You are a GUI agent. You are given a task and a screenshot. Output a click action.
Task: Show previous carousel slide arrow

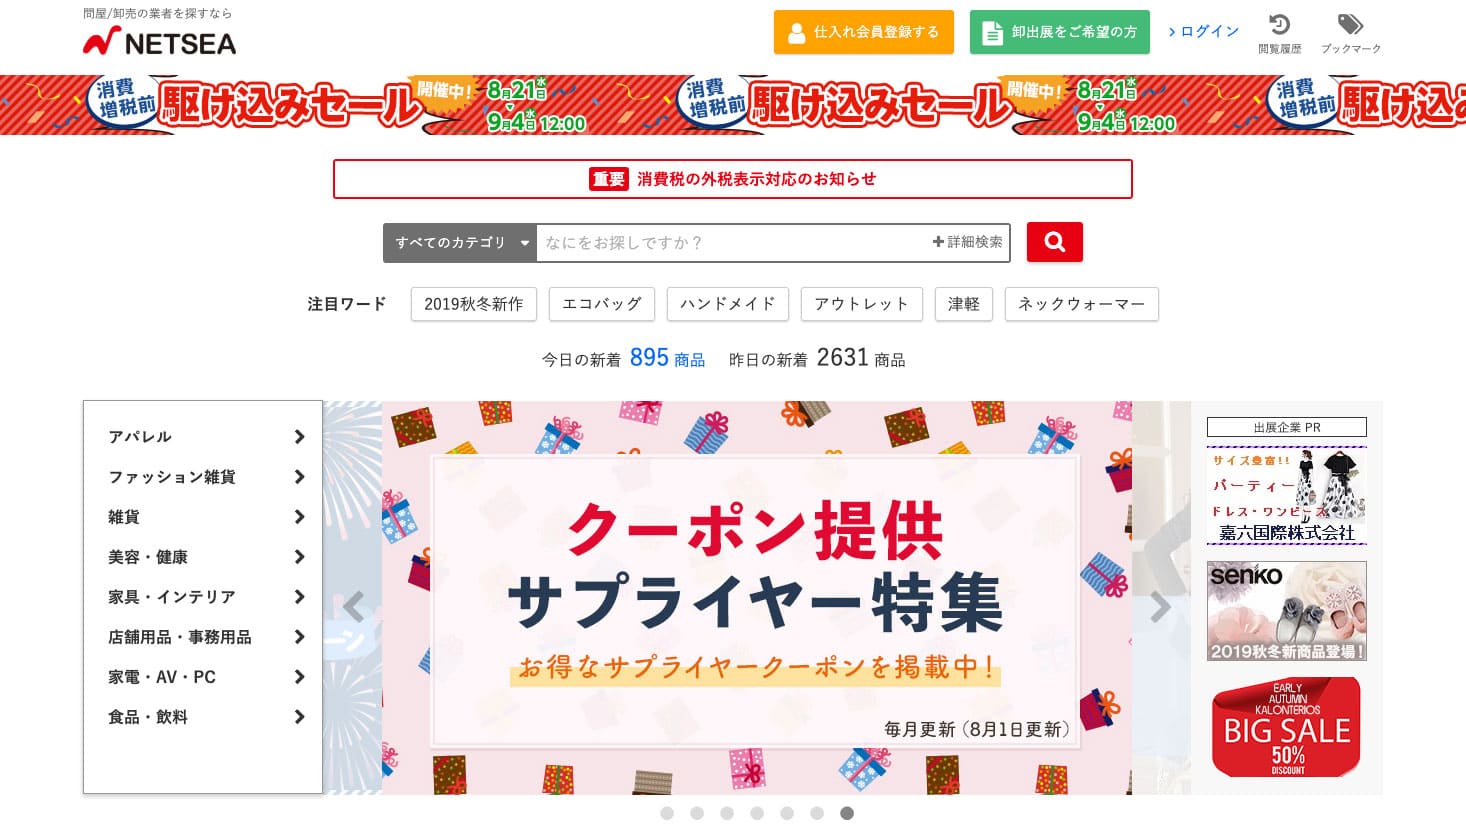click(353, 607)
